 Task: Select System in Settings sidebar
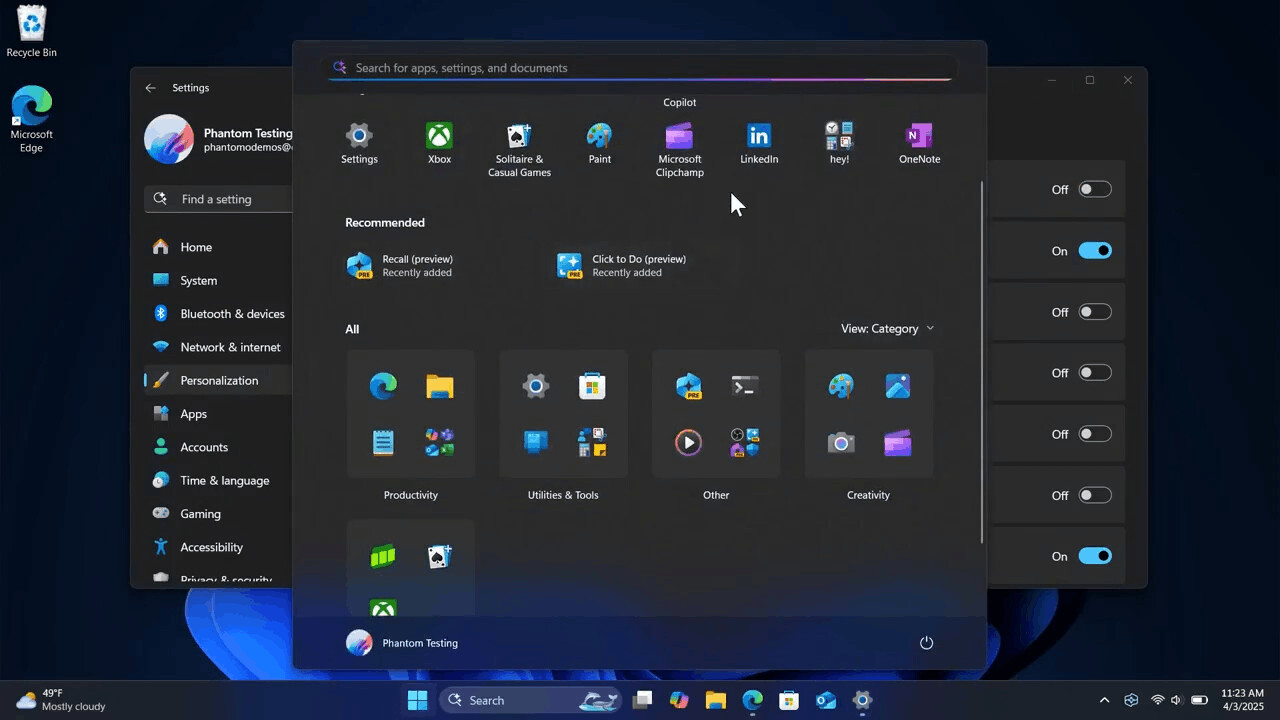point(218,280)
